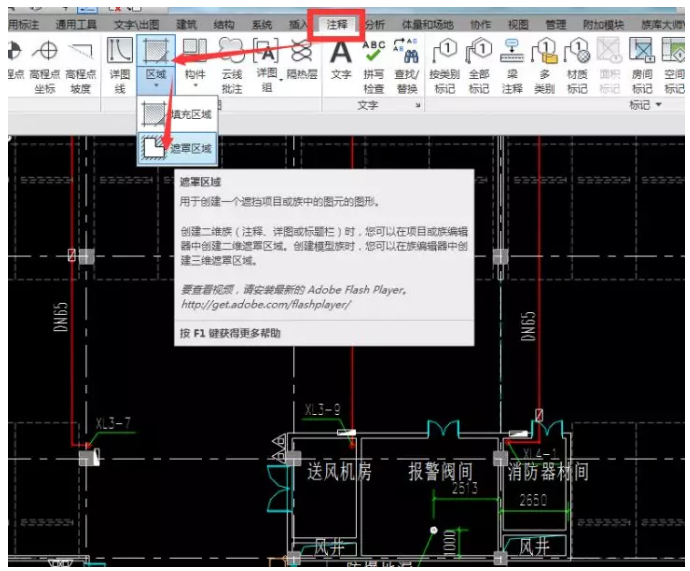Viewport: 690px width, 571px height.
Task: Select the XL3-7 pipe label
Action: 113,423
